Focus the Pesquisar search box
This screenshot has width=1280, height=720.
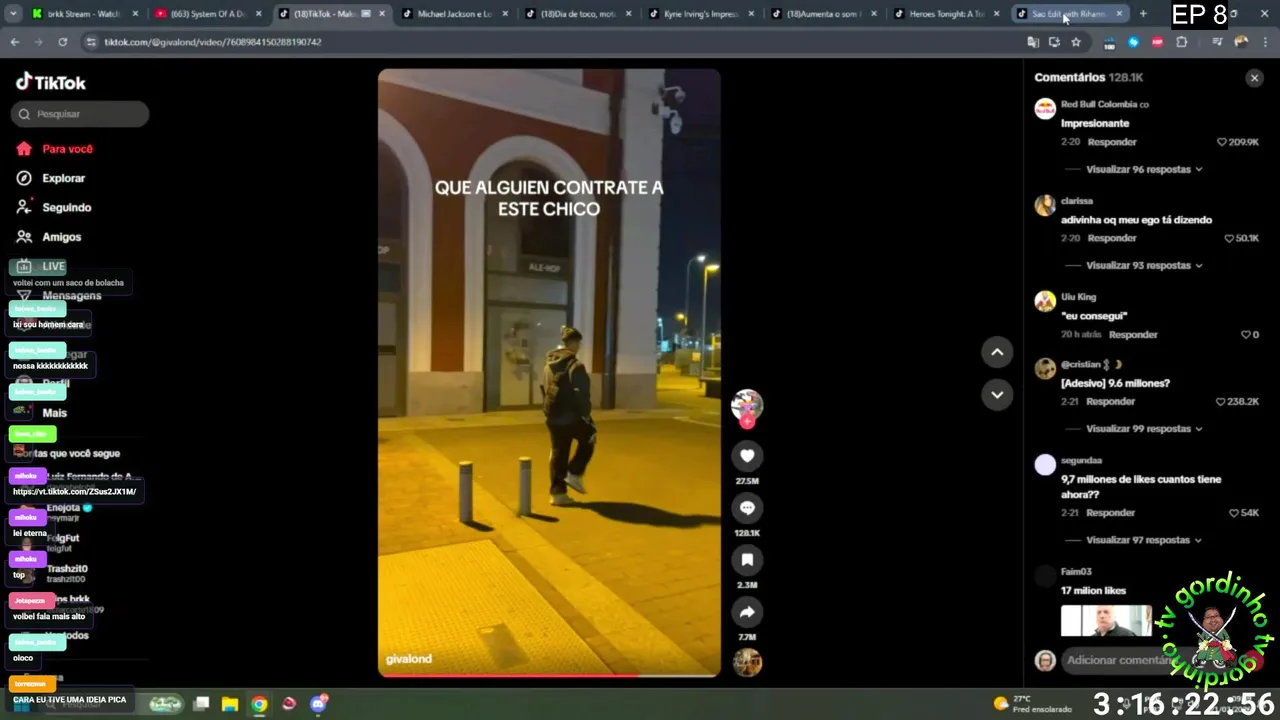coord(81,114)
